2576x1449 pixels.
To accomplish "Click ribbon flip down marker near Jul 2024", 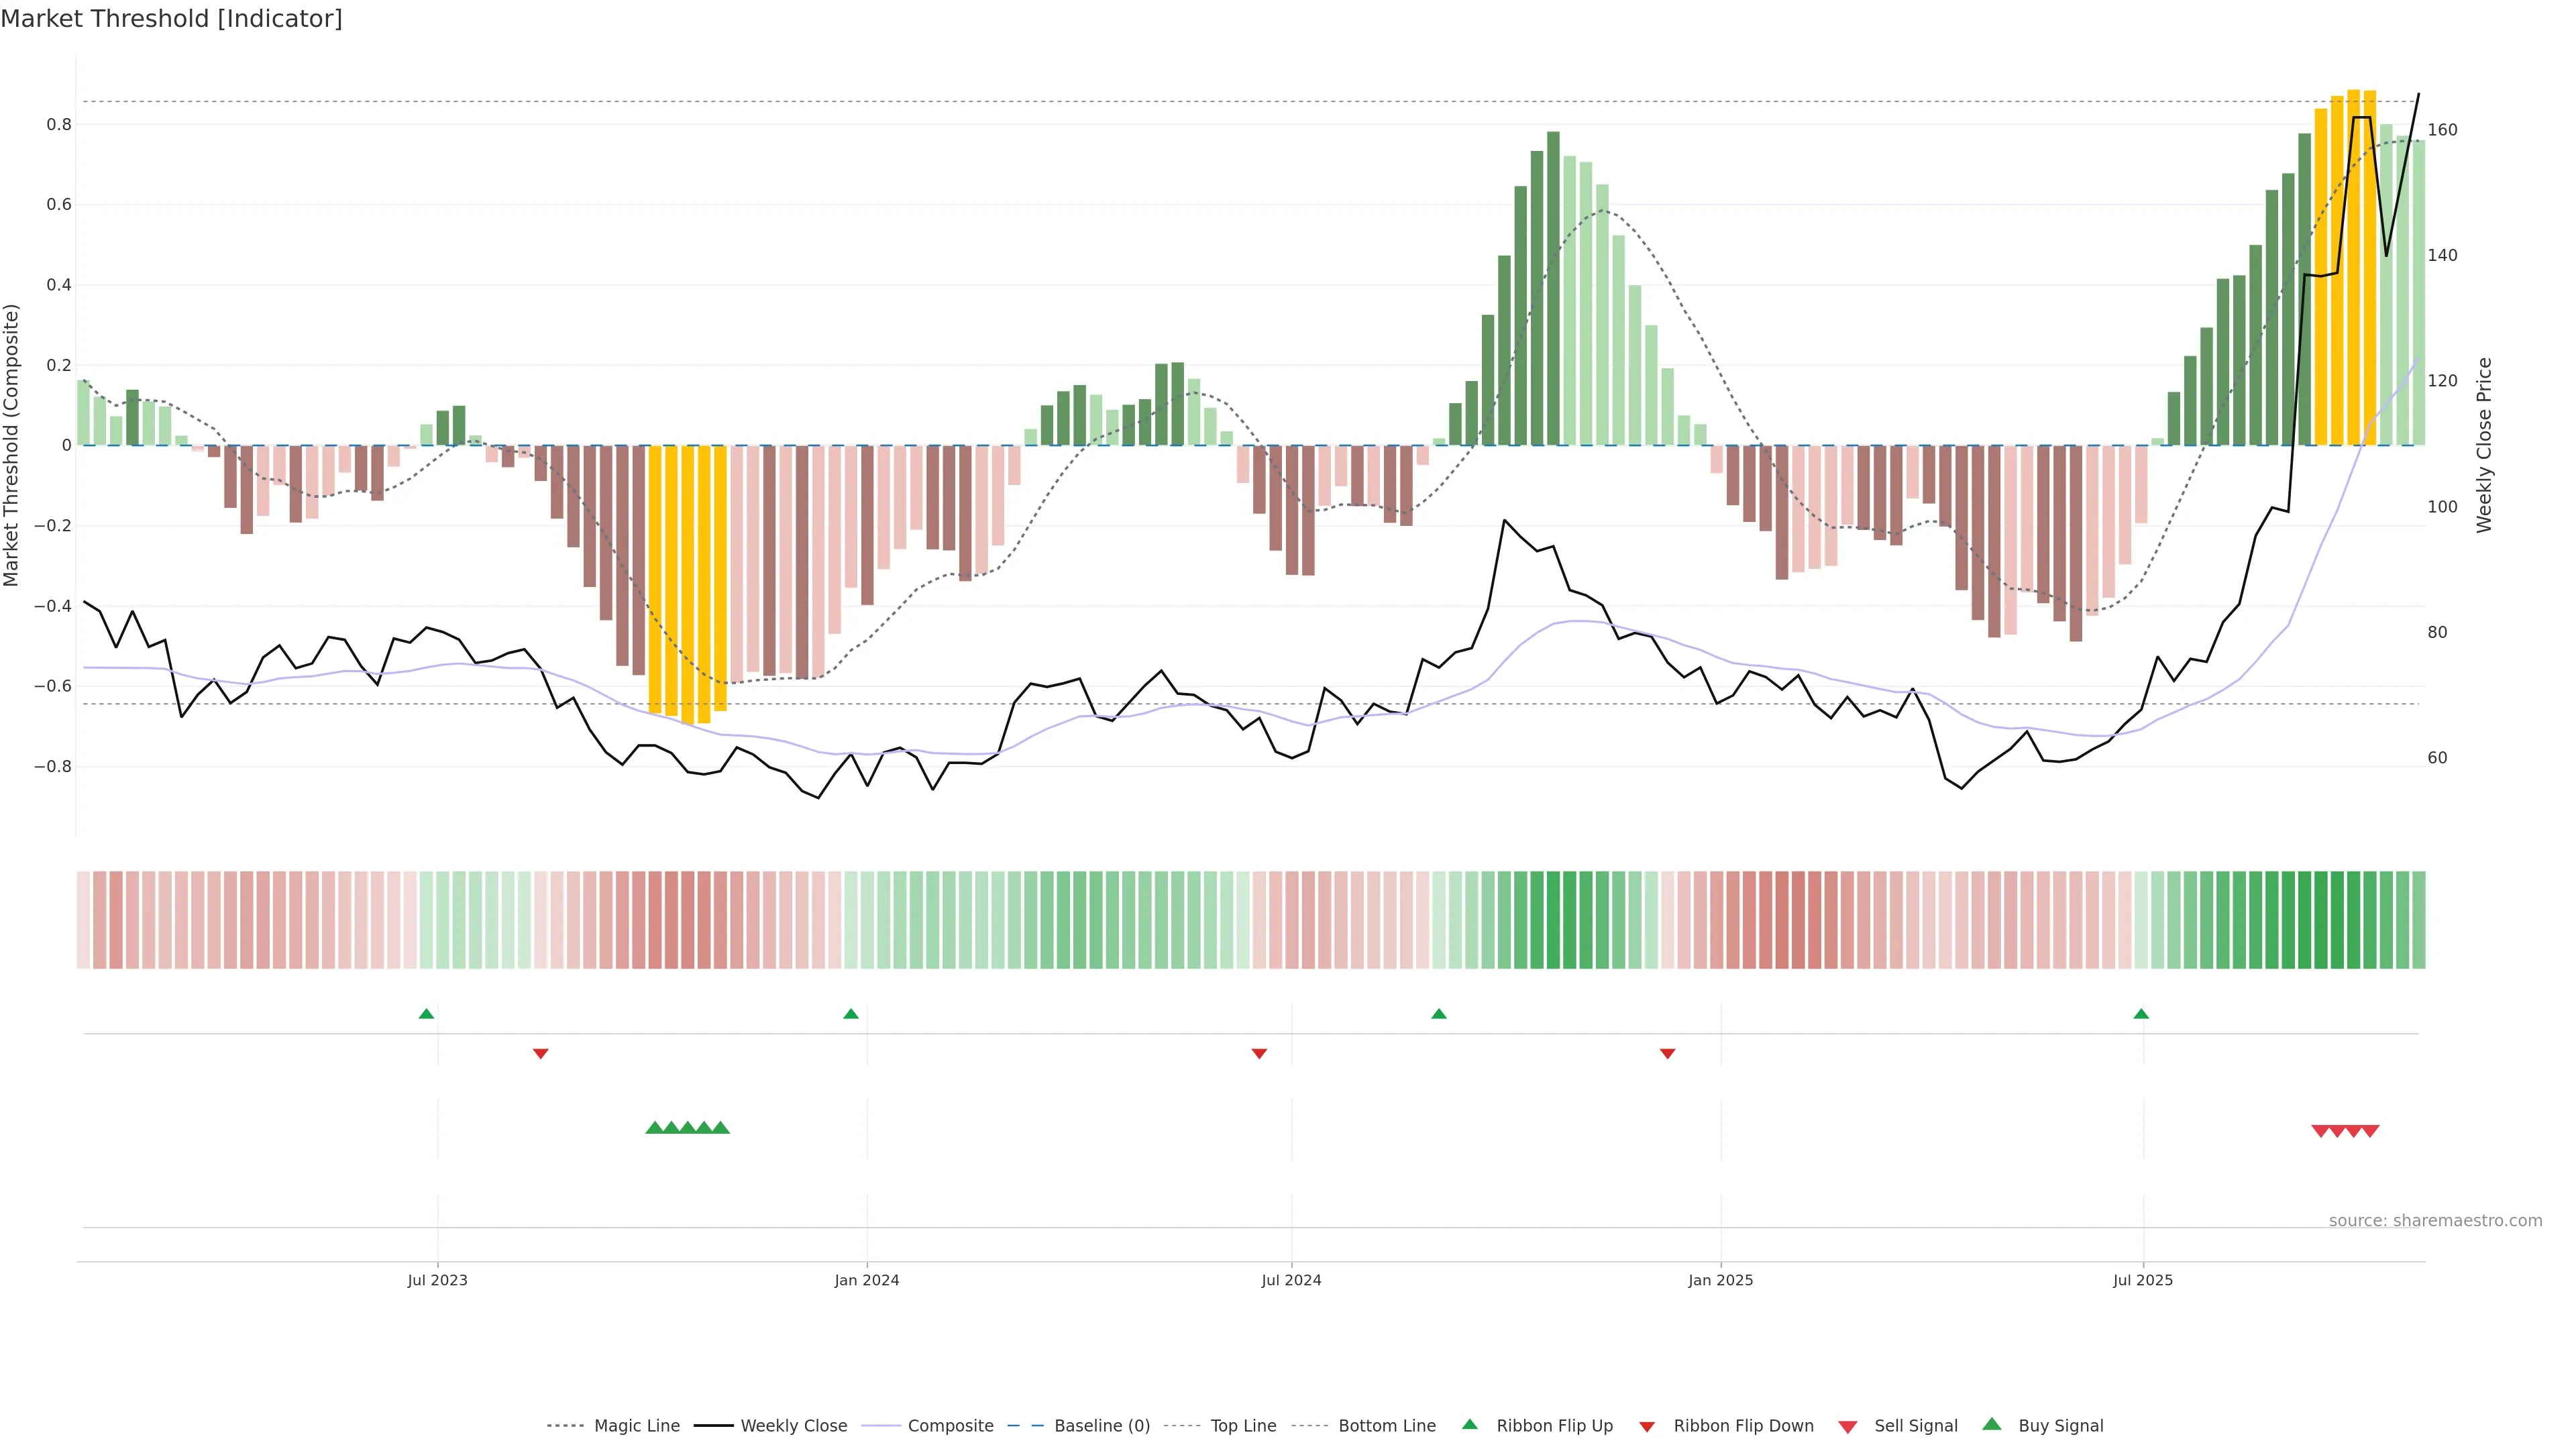I will coord(1259,1053).
